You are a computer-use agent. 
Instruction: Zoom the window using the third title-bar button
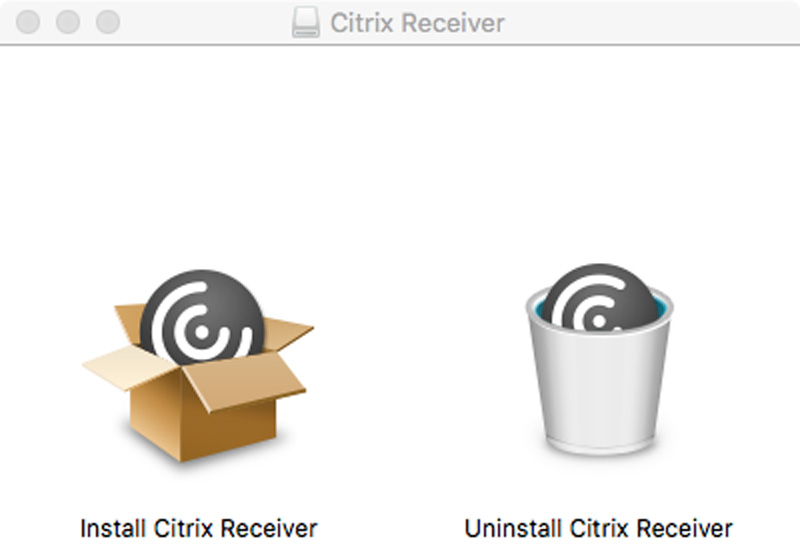(108, 22)
